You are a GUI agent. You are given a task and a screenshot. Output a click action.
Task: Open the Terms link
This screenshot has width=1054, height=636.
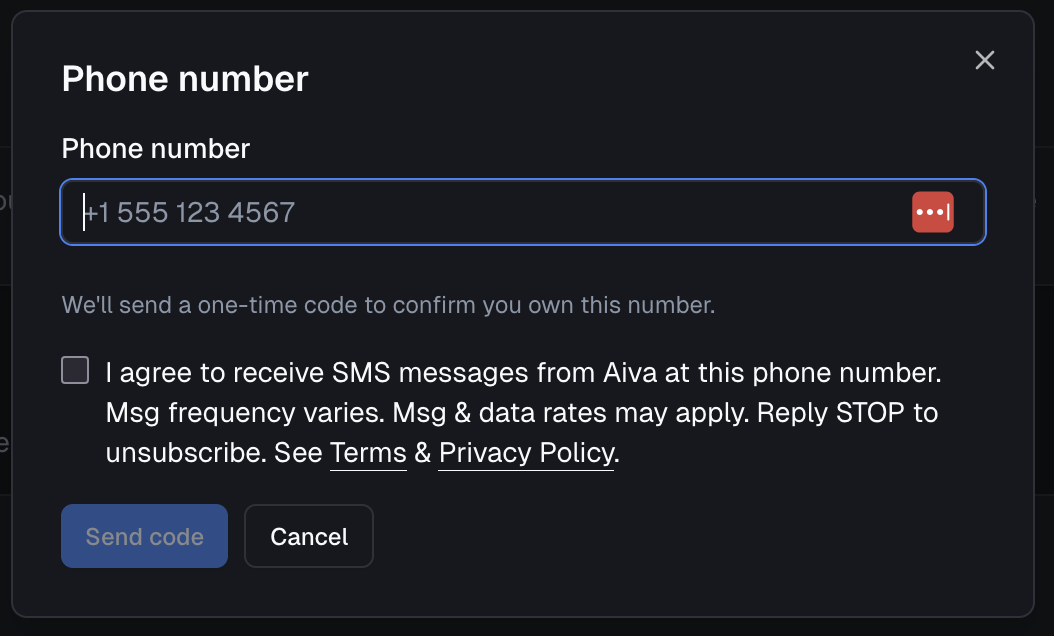[x=368, y=453]
